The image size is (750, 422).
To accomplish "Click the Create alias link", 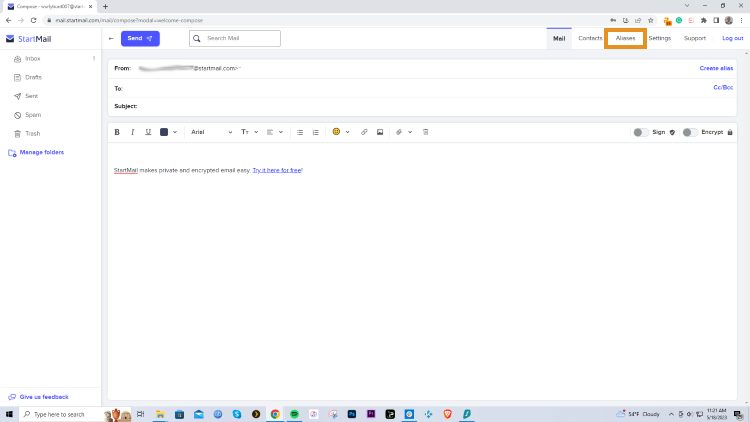I will coord(715,68).
